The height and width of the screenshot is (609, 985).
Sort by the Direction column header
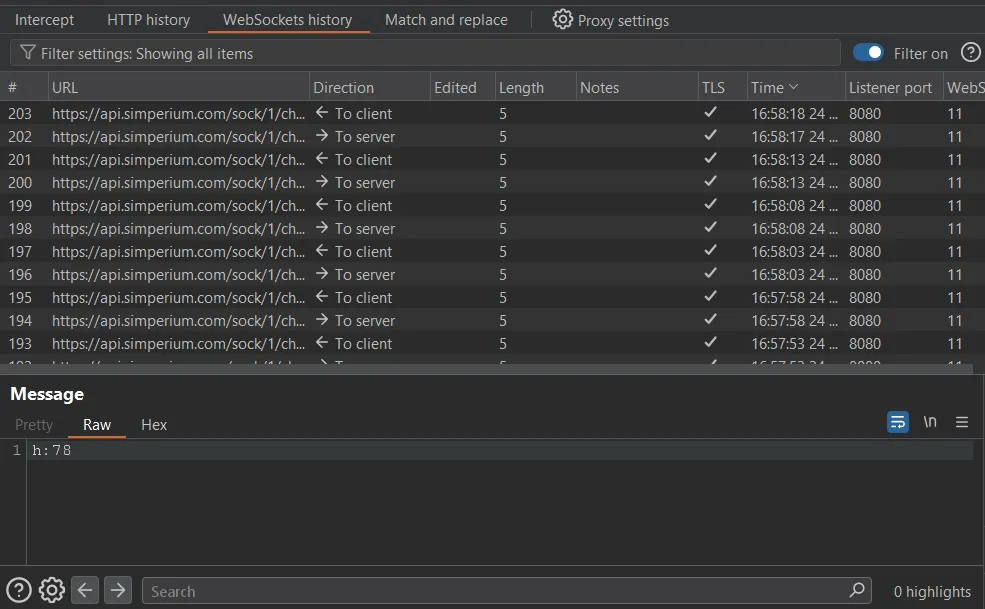(x=344, y=87)
